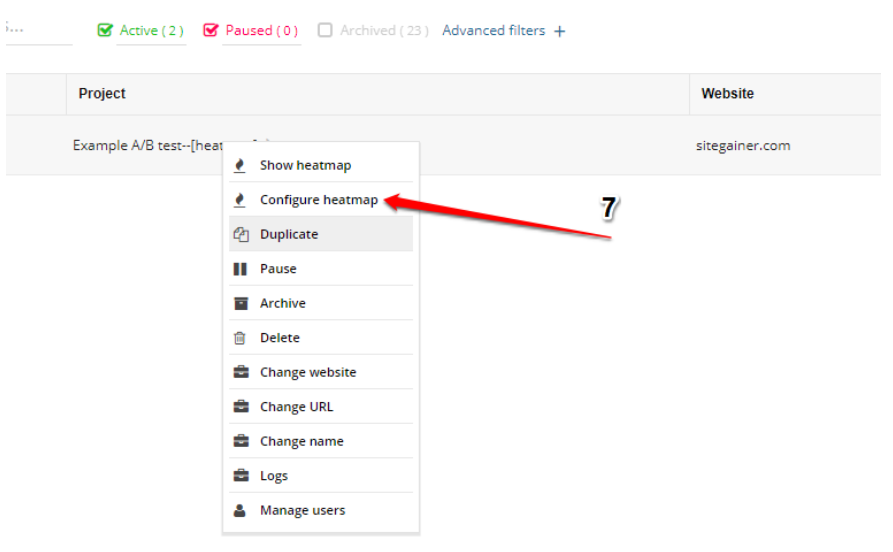Click the Project column header
893x552 pixels.
(x=102, y=93)
